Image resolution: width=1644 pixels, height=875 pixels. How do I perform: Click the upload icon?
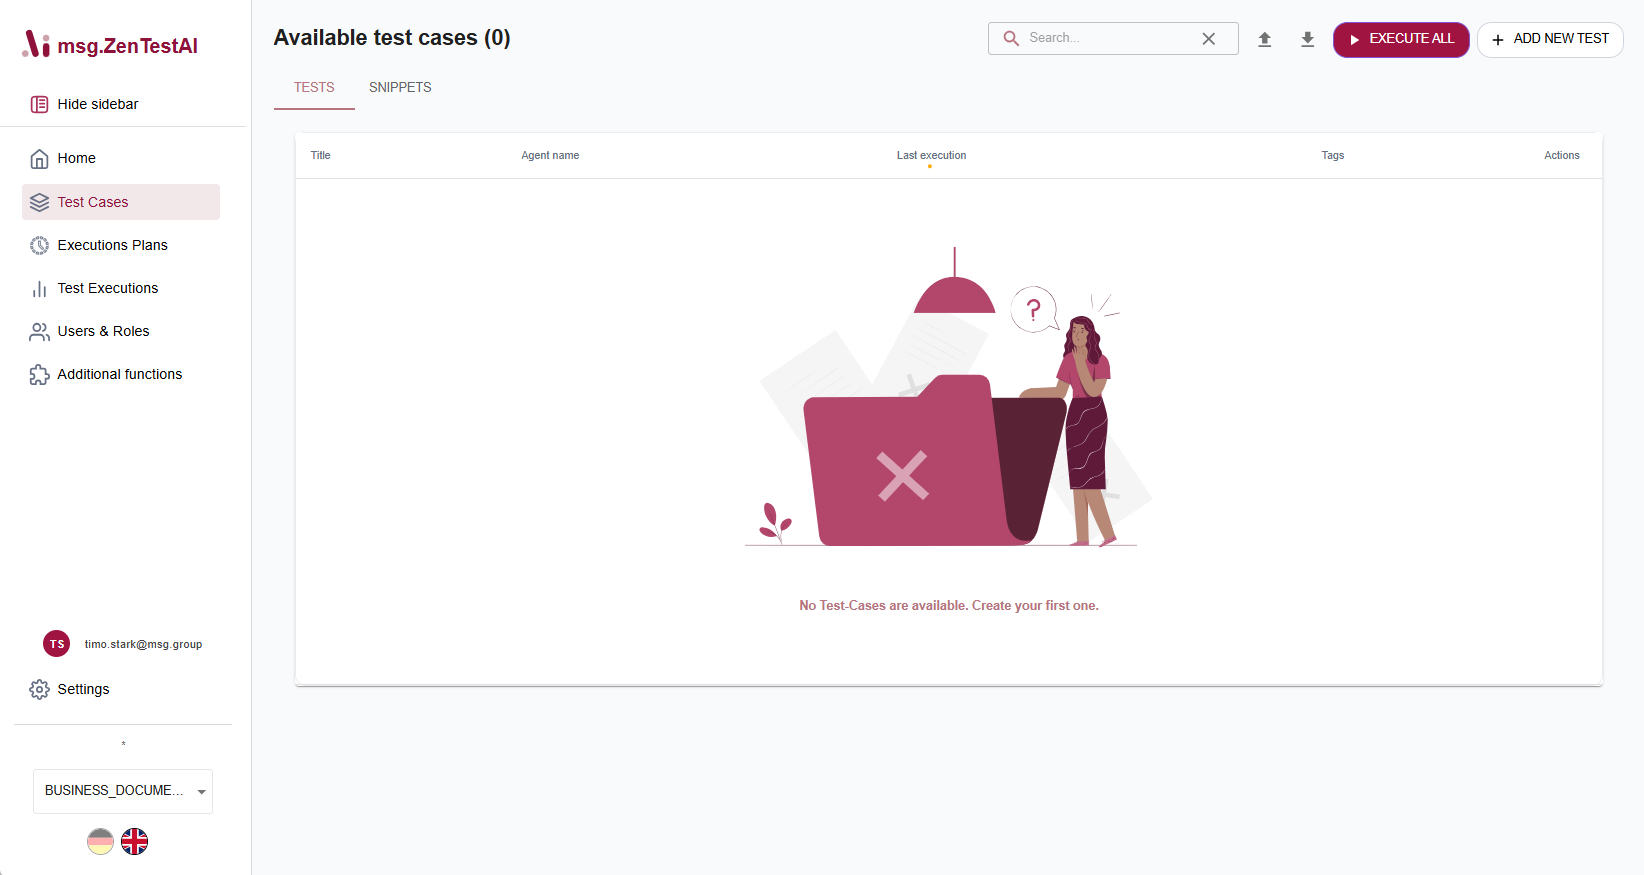point(1264,39)
